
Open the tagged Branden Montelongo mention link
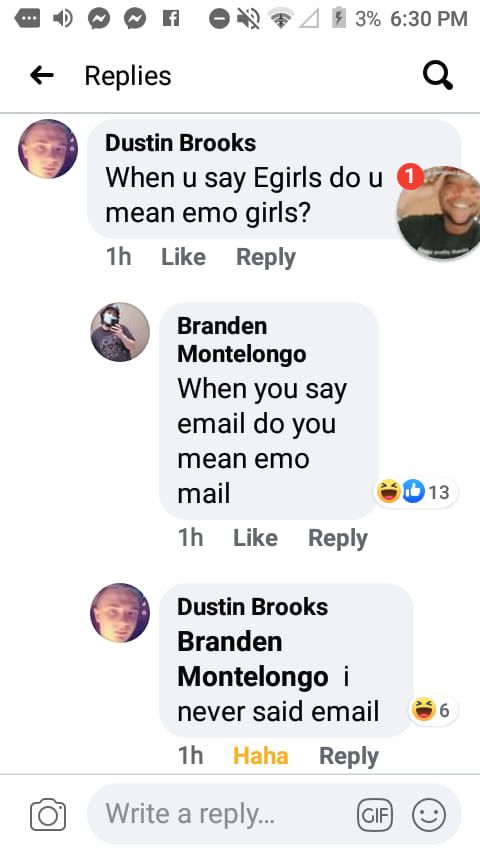(253, 659)
